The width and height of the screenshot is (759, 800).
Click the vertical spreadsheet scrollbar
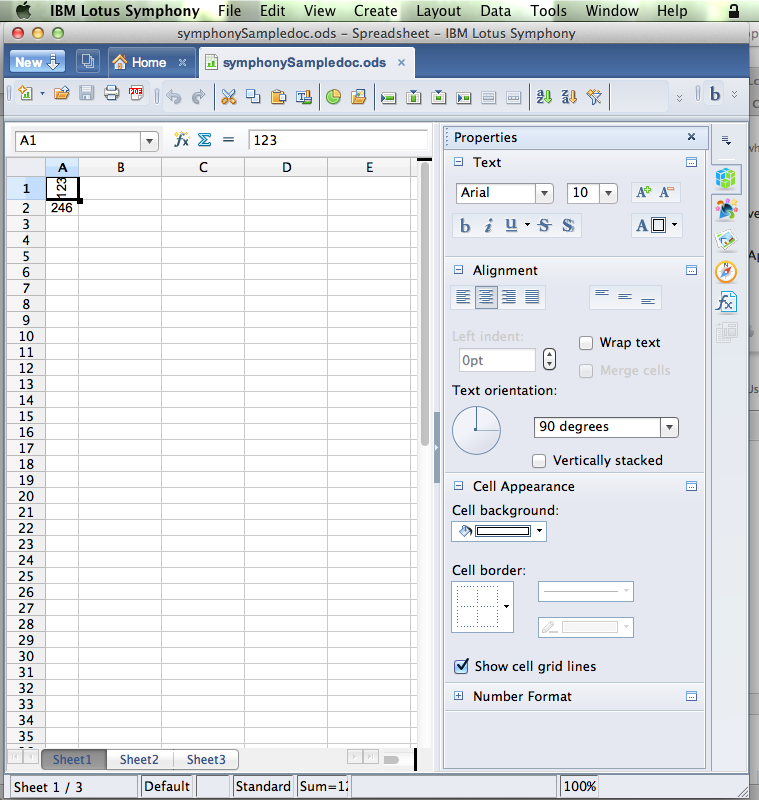click(424, 306)
